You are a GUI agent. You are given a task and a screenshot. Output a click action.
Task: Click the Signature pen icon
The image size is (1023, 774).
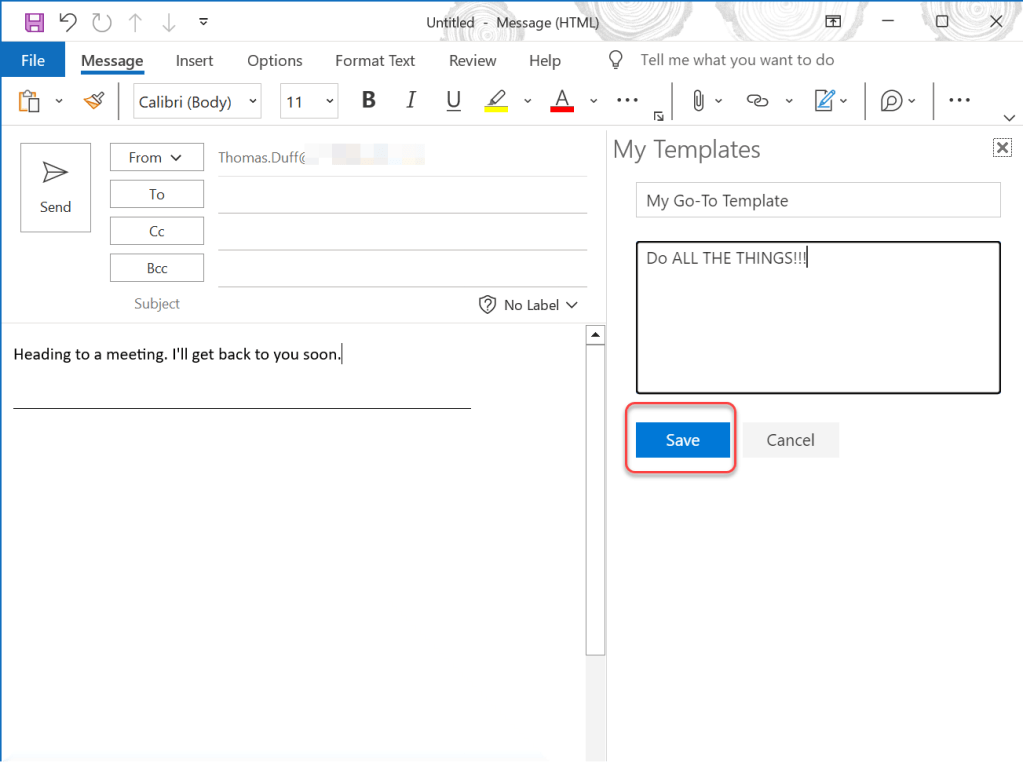point(824,101)
